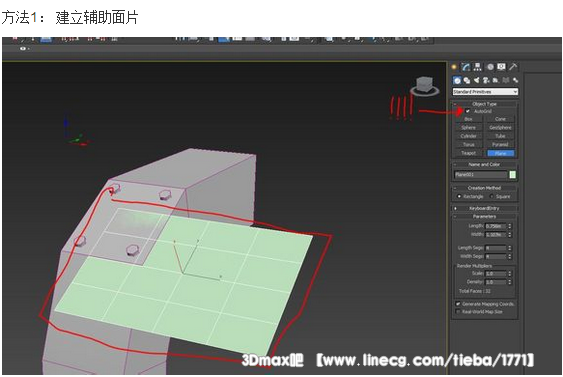Click the Torus primitive button
The image size is (563, 377).
tap(468, 144)
